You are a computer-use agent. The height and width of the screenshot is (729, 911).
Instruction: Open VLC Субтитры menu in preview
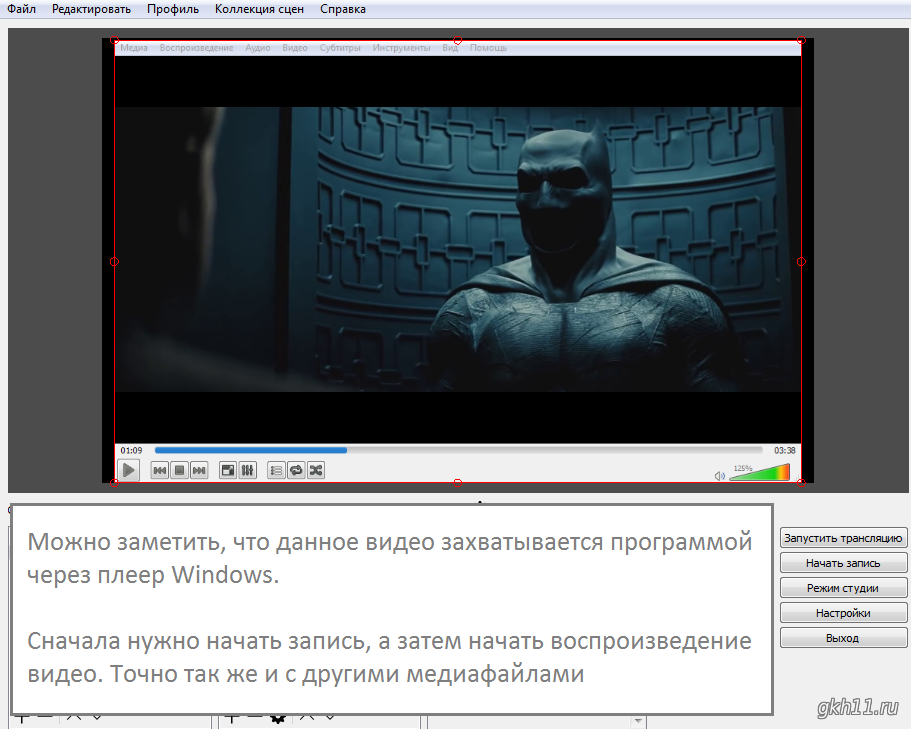340,48
